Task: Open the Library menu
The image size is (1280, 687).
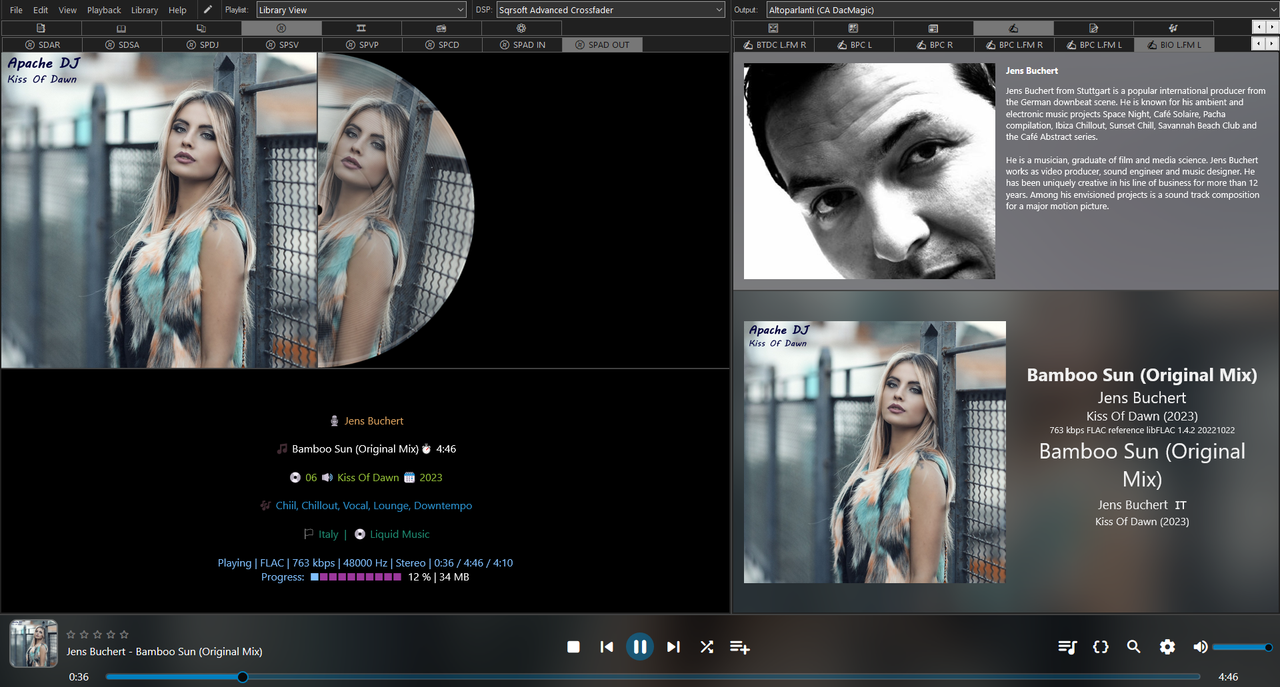Action: [x=145, y=10]
